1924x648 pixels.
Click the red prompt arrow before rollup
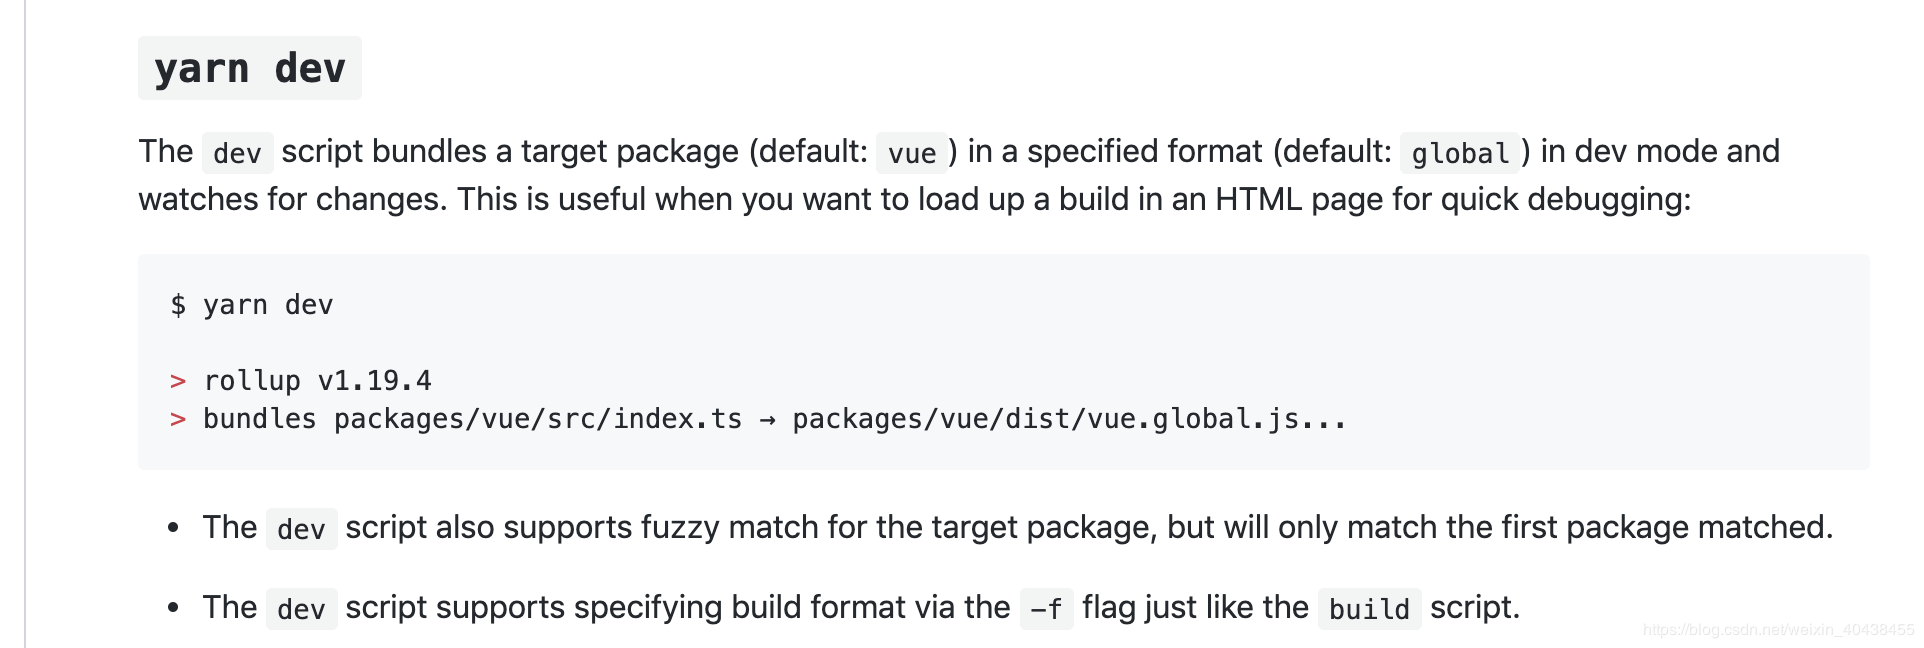[178, 381]
